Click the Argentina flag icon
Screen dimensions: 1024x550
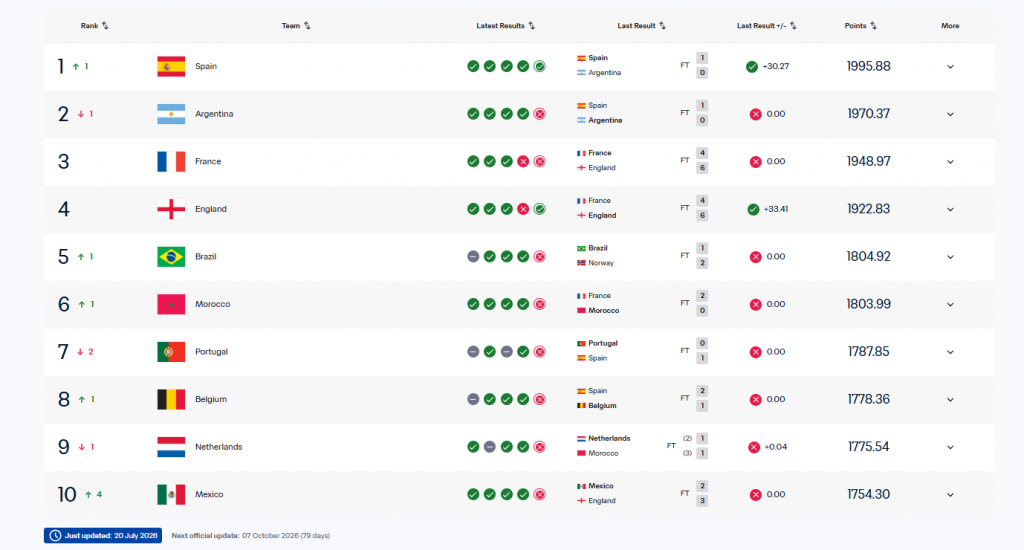171,114
